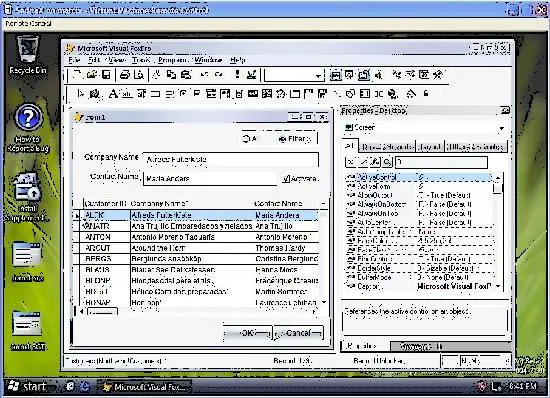Click the New file toolbar icon

77,75
